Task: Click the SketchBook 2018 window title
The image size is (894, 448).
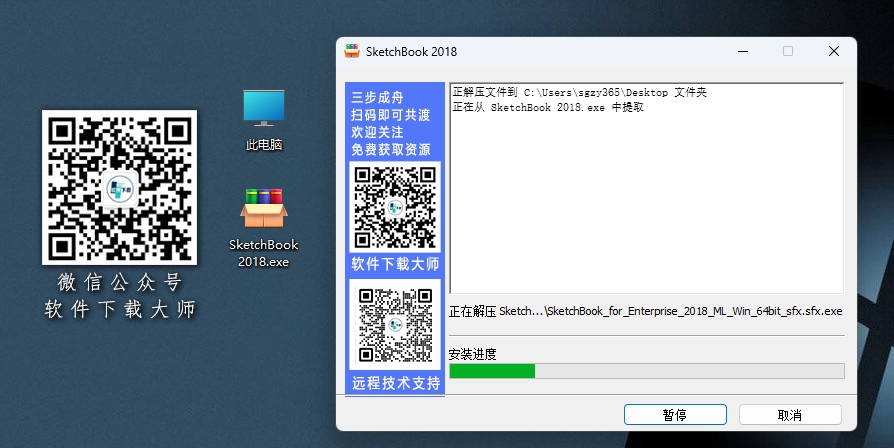Action: click(x=411, y=51)
